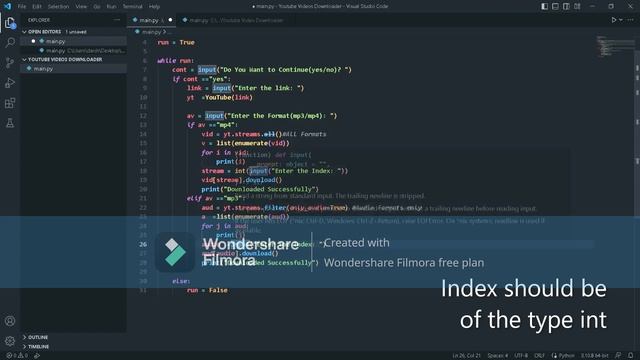Open Source Control view in activity bar
Screen dimensions: 640x360
click(x=10, y=62)
